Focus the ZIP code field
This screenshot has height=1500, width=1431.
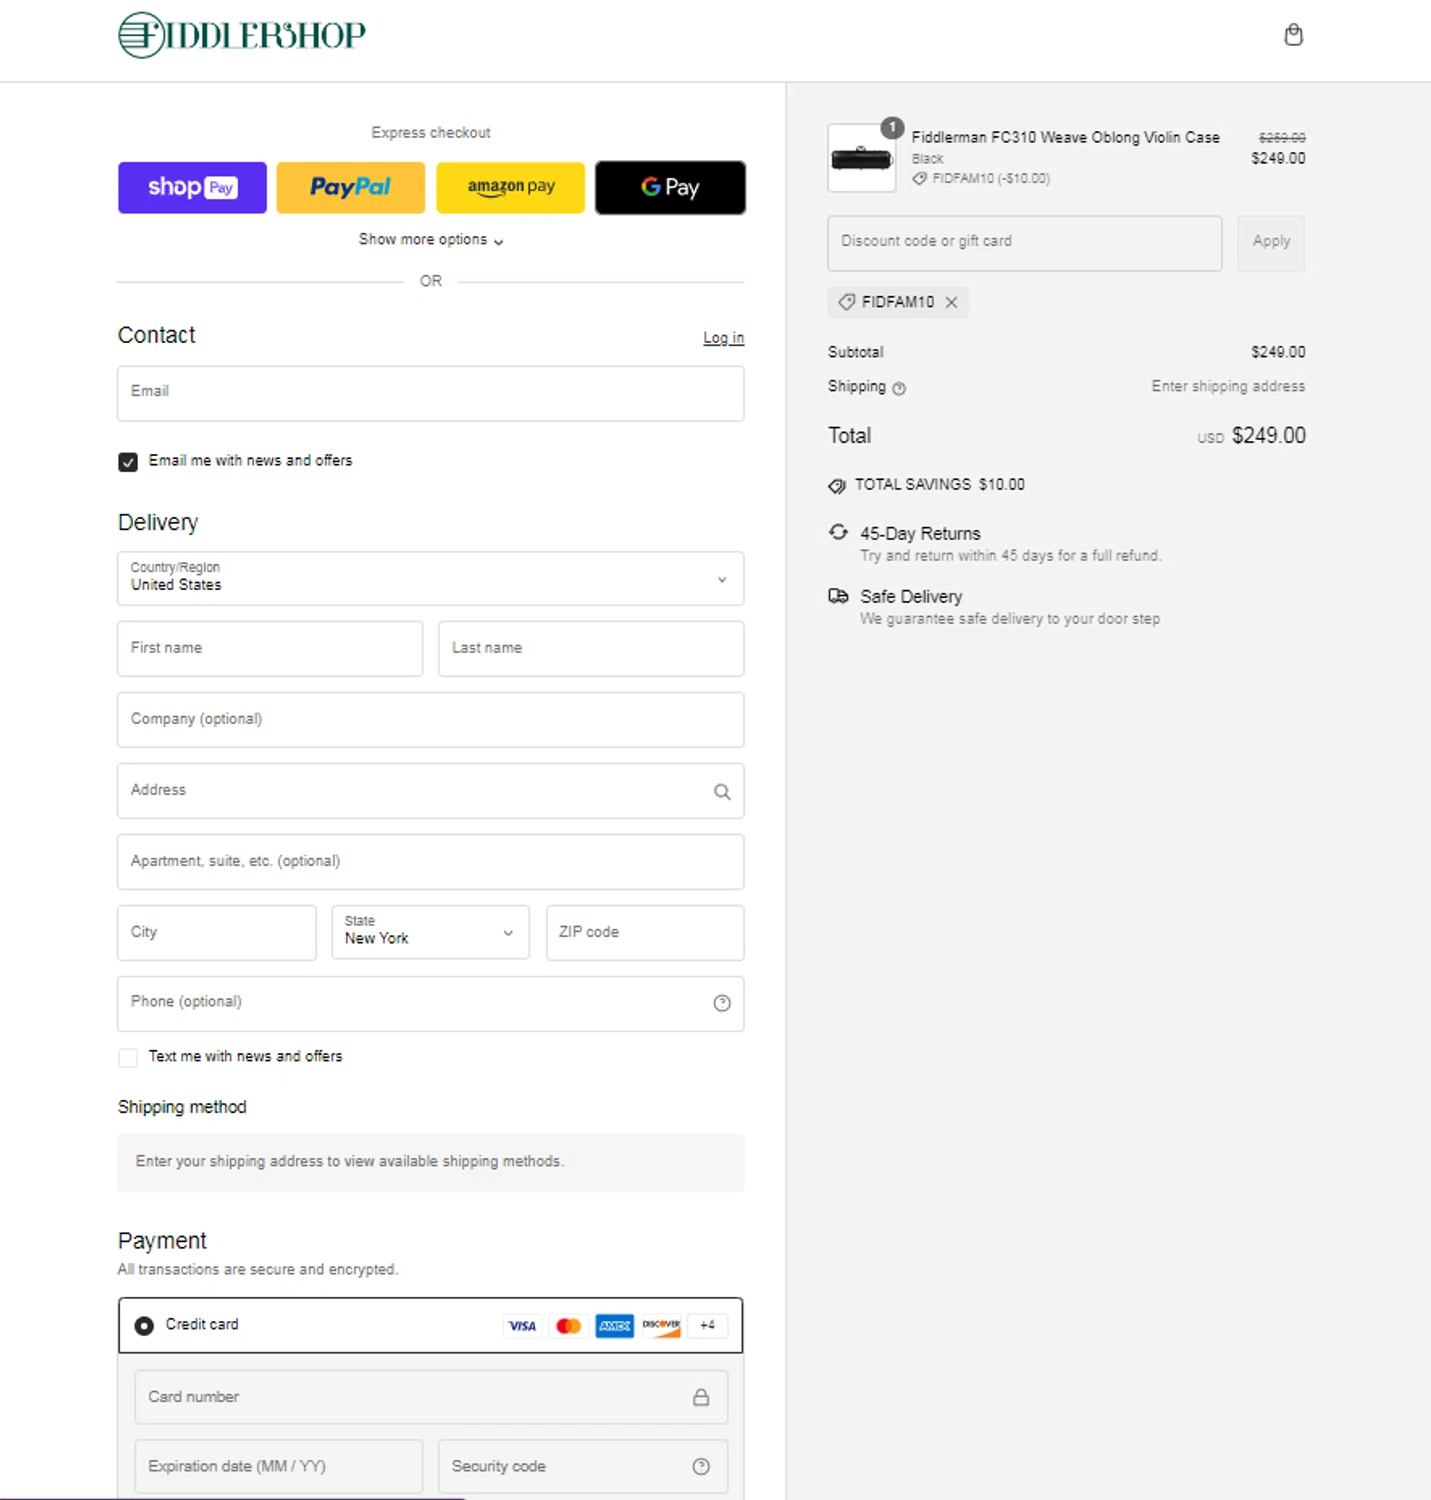(x=645, y=933)
